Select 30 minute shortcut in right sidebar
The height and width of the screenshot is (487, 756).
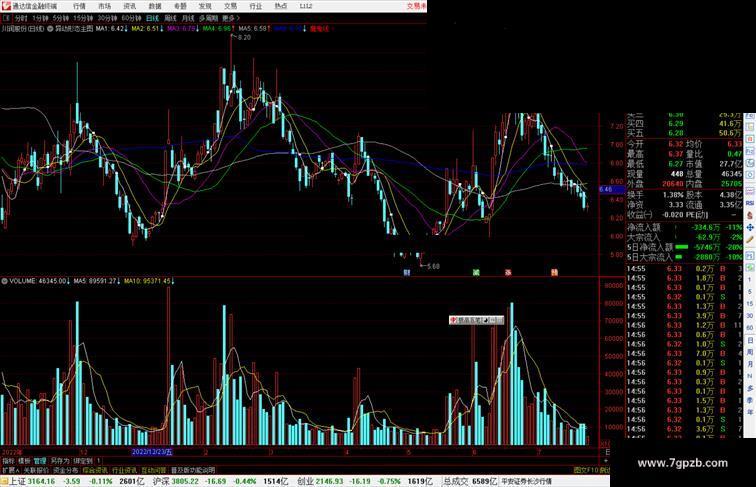[750, 316]
